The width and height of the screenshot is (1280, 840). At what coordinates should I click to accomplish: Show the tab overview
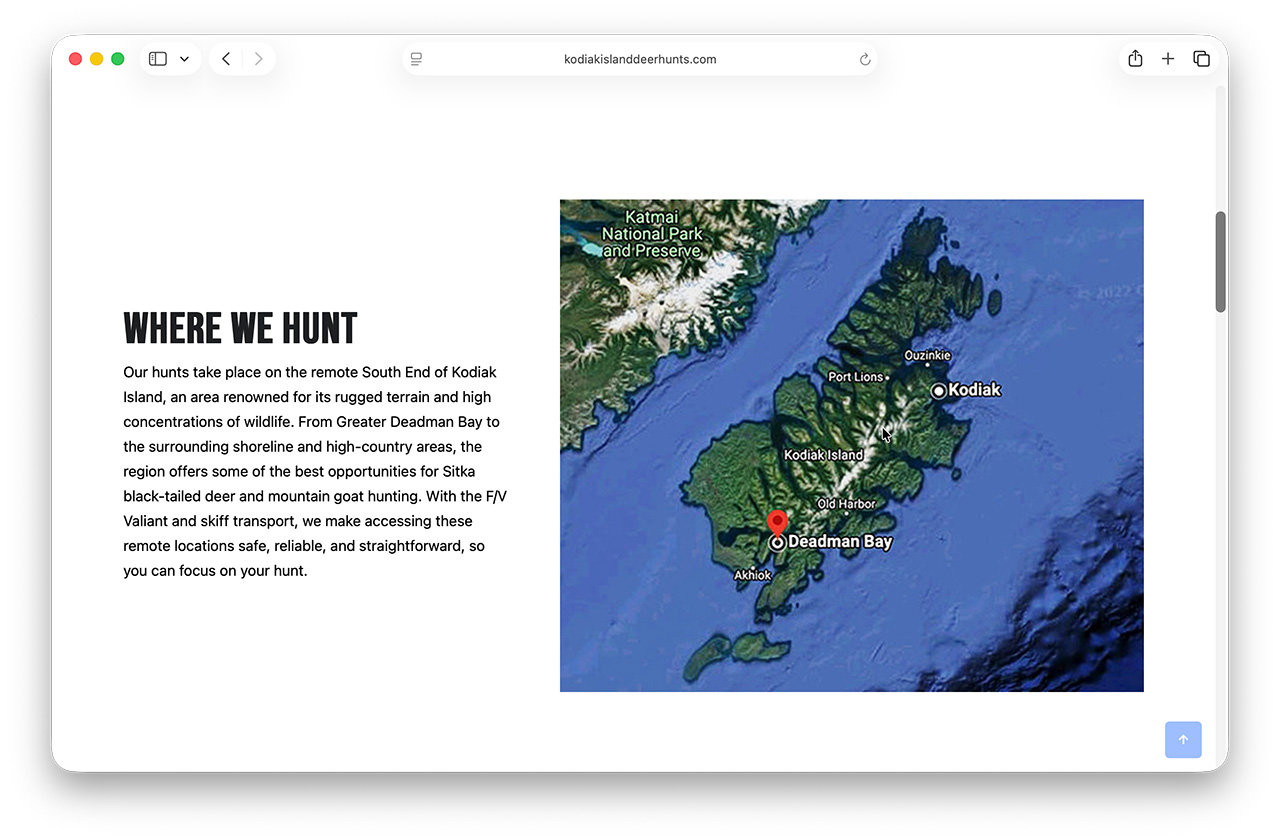1202,59
